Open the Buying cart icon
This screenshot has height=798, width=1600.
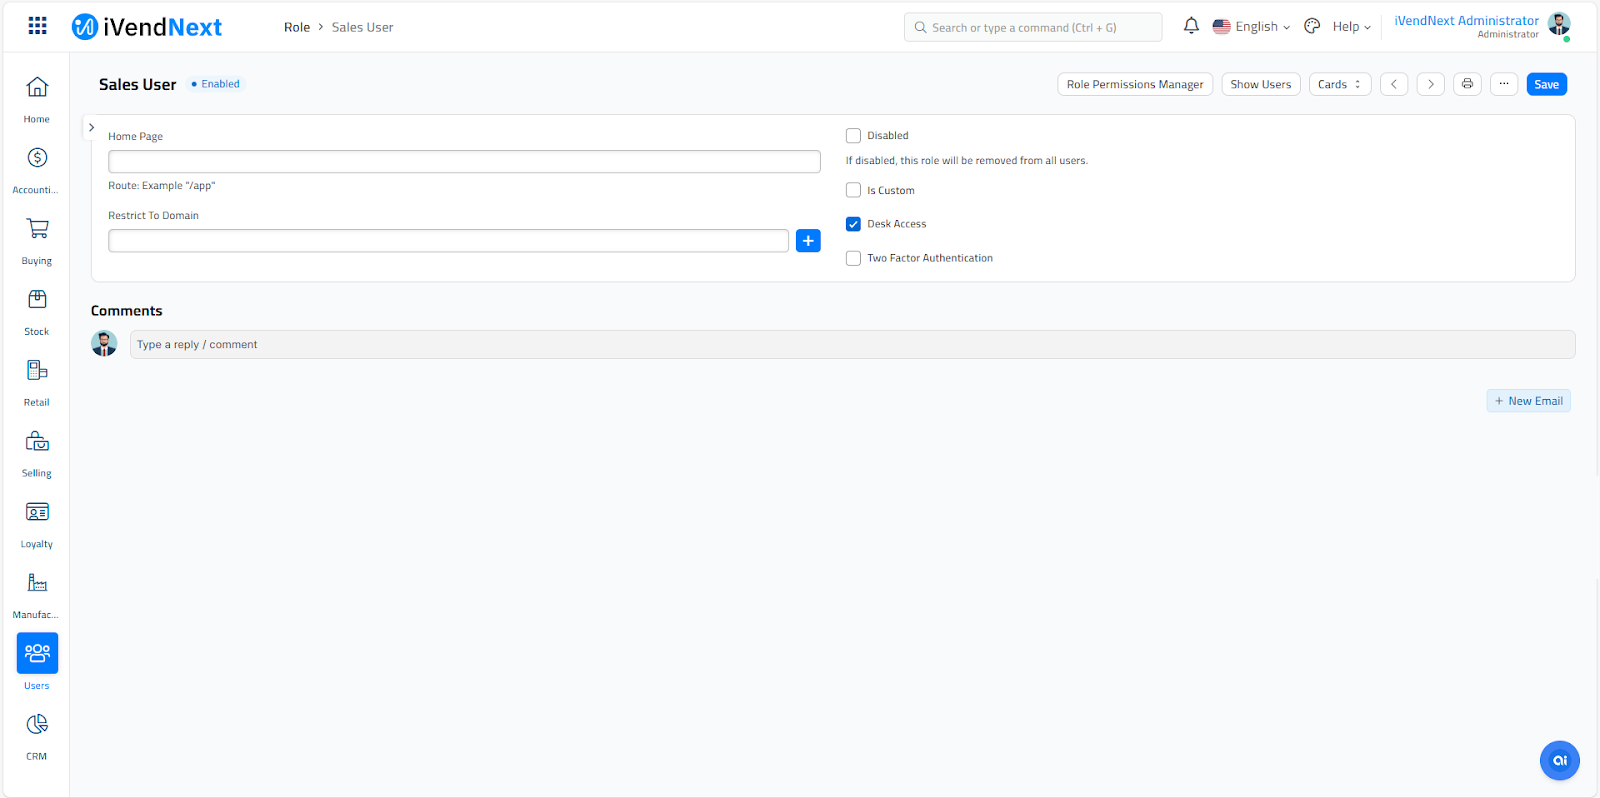[x=37, y=229]
